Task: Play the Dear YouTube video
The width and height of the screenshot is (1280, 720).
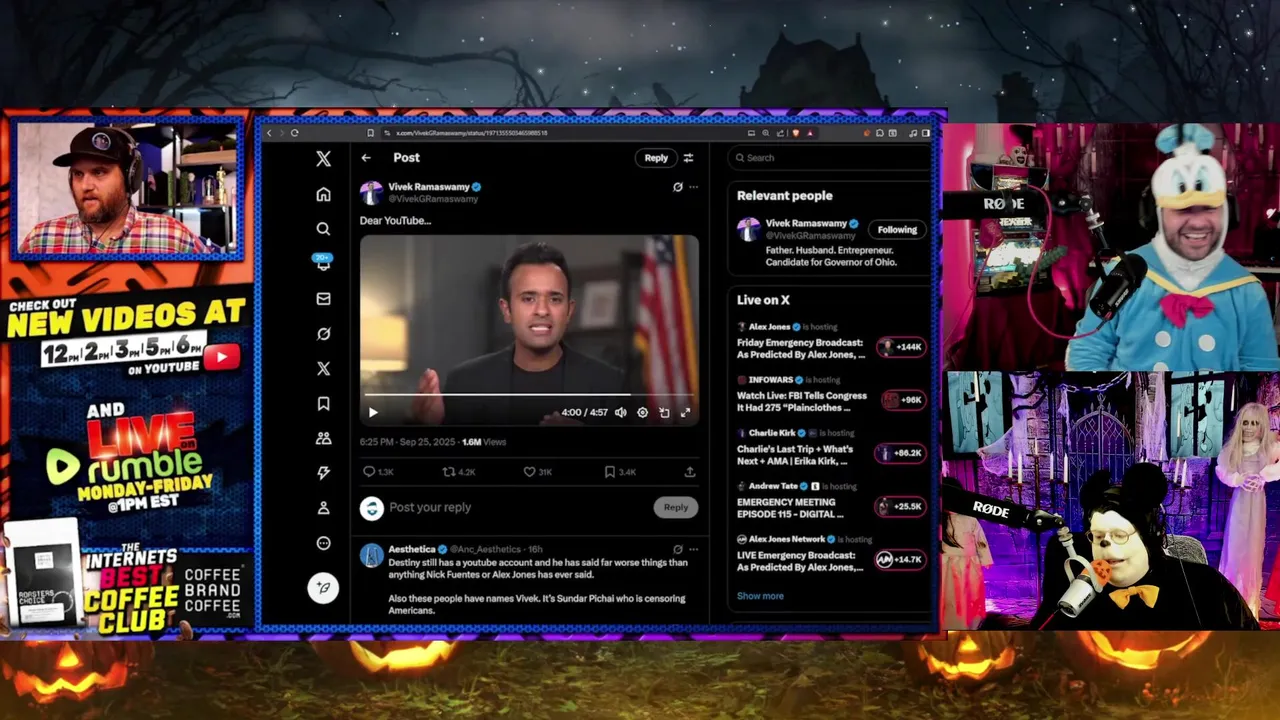Action: [x=373, y=412]
